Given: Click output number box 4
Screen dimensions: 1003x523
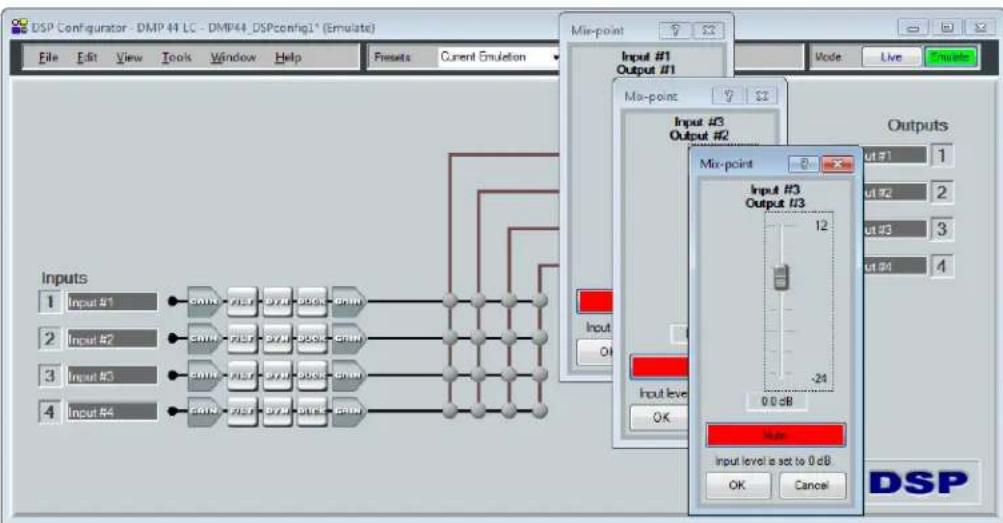Looking at the screenshot, I should click(941, 266).
